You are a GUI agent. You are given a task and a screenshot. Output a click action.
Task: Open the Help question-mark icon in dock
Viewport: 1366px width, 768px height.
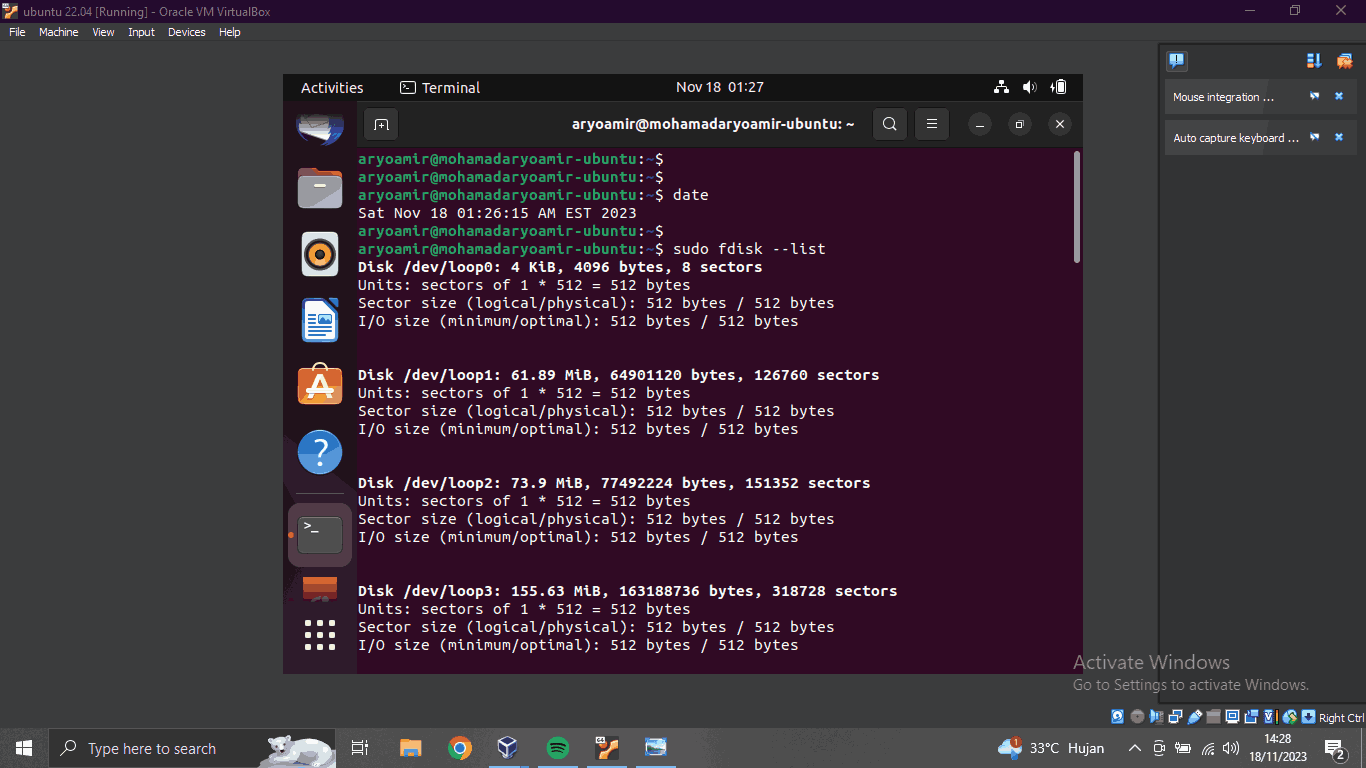click(320, 453)
